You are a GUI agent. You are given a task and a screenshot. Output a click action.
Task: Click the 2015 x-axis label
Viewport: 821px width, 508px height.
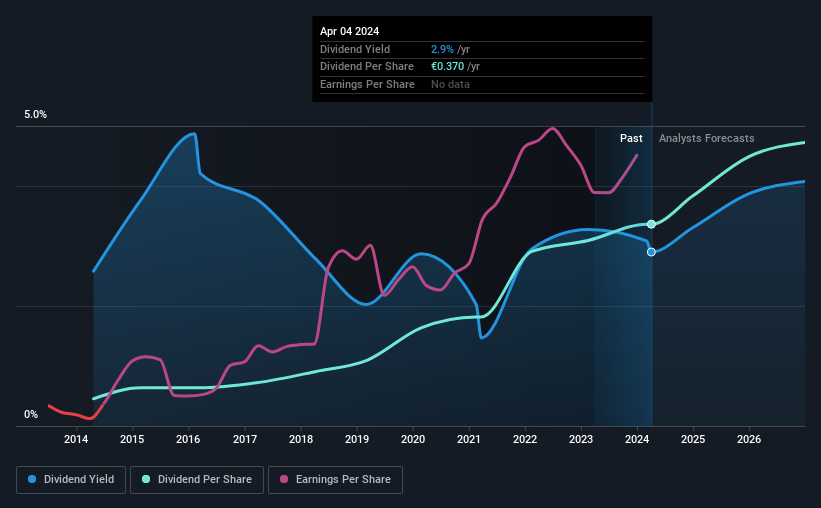click(x=132, y=439)
